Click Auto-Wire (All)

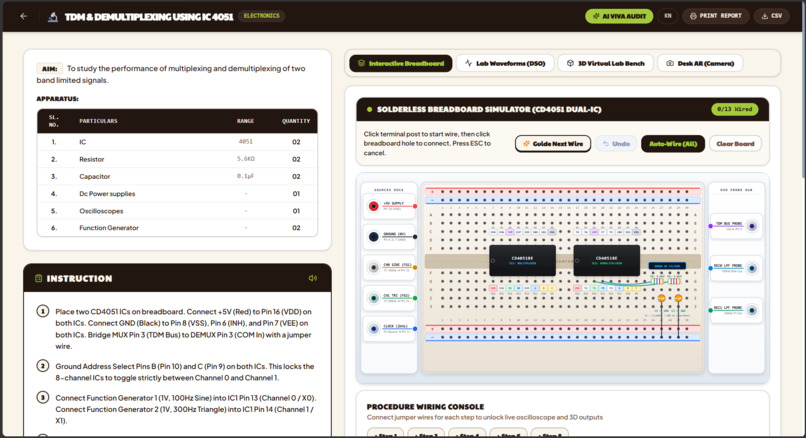[673, 143]
